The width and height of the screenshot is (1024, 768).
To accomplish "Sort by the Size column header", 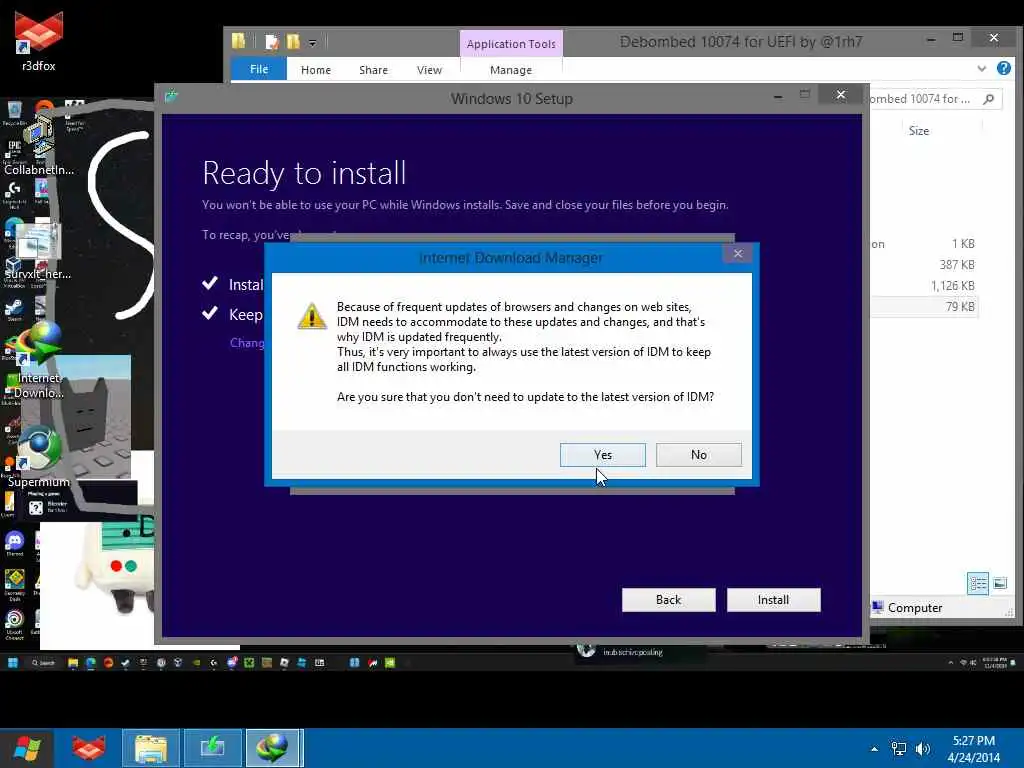I will [918, 131].
